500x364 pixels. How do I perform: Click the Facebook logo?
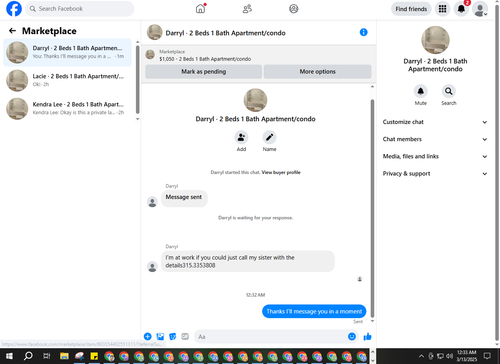[x=14, y=9]
